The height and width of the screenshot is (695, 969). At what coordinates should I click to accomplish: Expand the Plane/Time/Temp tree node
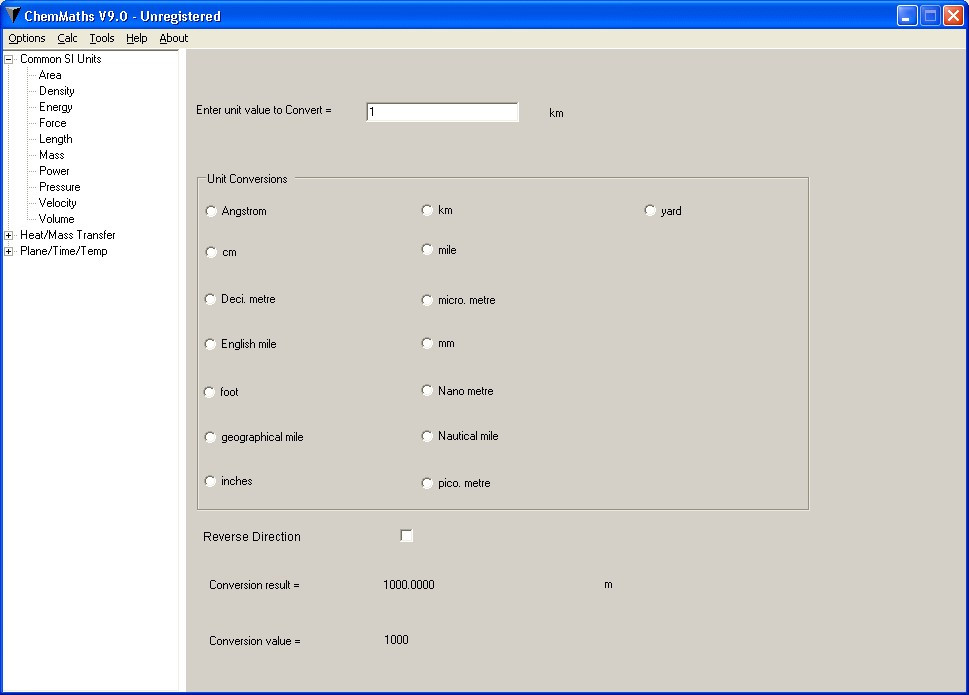click(9, 251)
